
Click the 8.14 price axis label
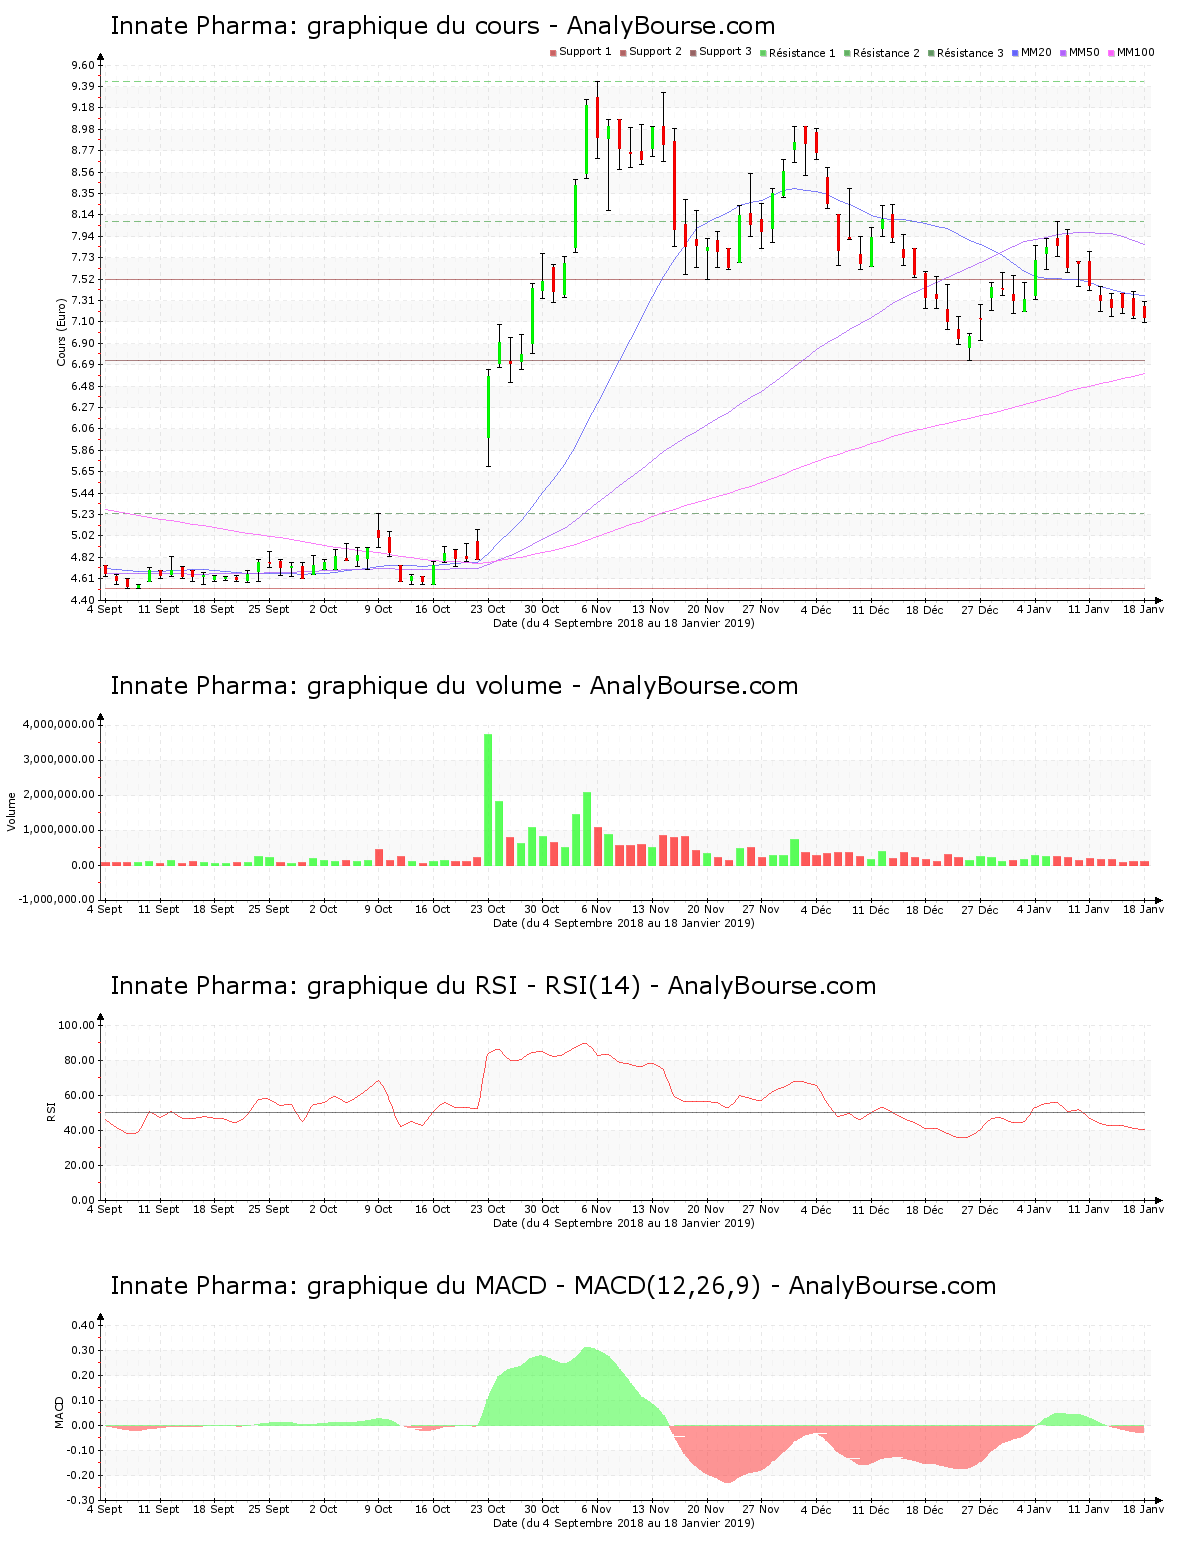pyautogui.click(x=83, y=214)
